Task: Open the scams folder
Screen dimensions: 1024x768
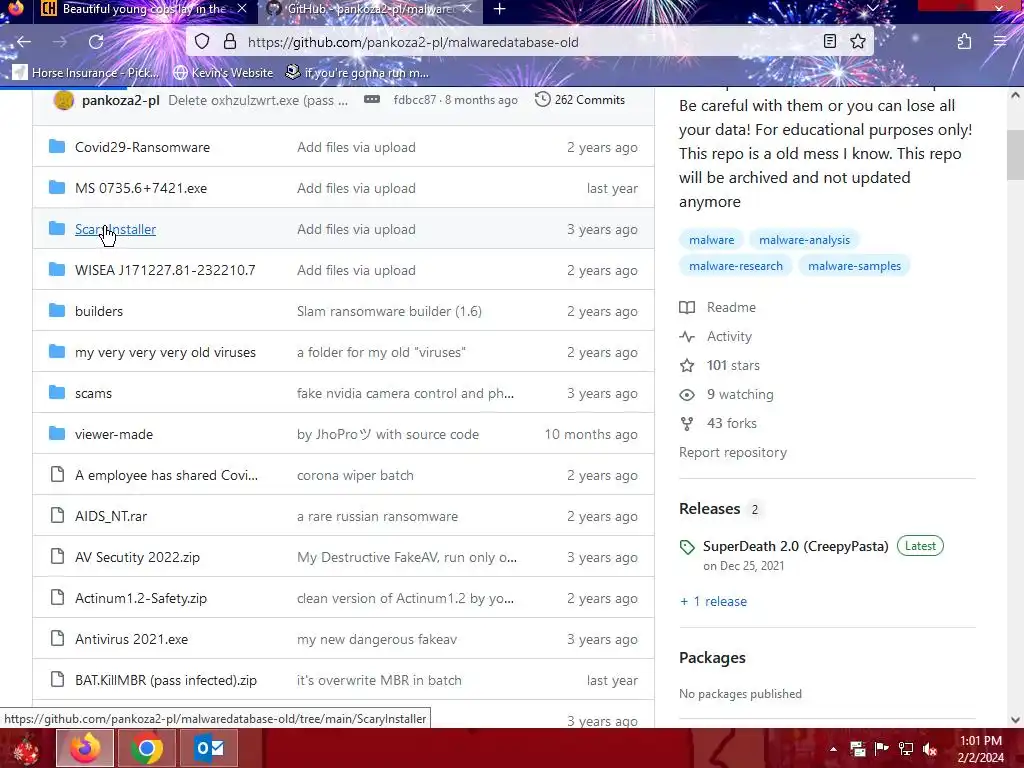Action: click(93, 394)
